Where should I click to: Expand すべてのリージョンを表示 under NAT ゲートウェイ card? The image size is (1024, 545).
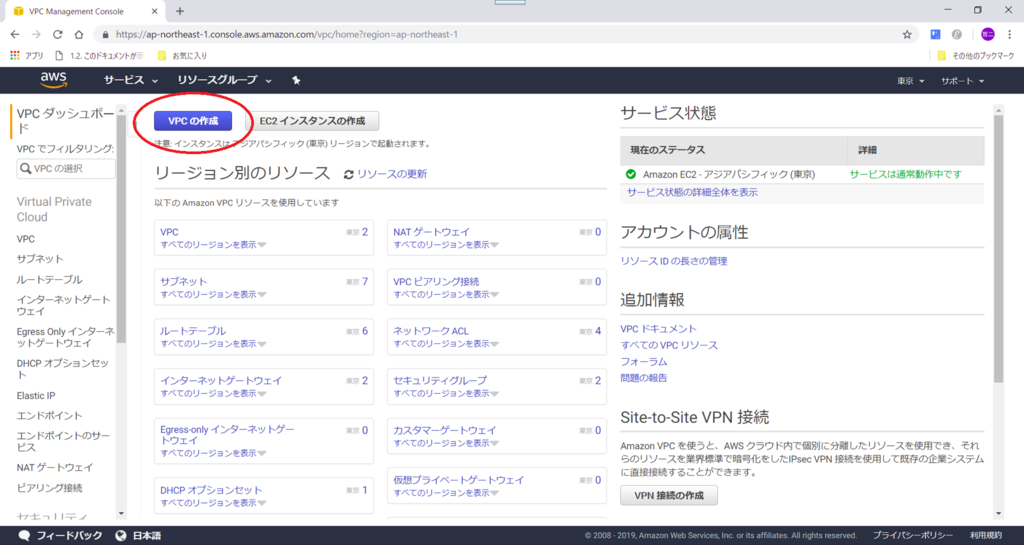[x=445, y=245]
